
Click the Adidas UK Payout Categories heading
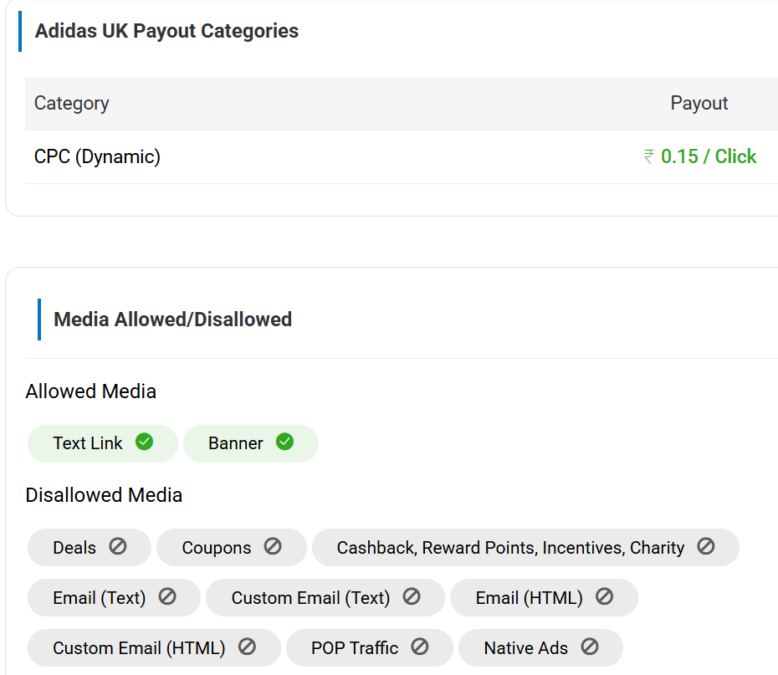tap(167, 31)
